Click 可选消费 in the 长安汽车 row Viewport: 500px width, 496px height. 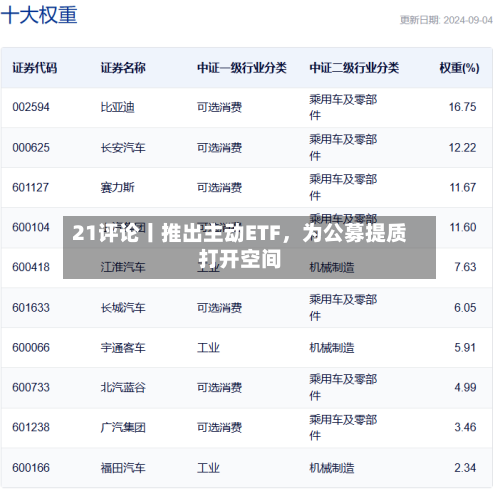pyautogui.click(x=219, y=148)
